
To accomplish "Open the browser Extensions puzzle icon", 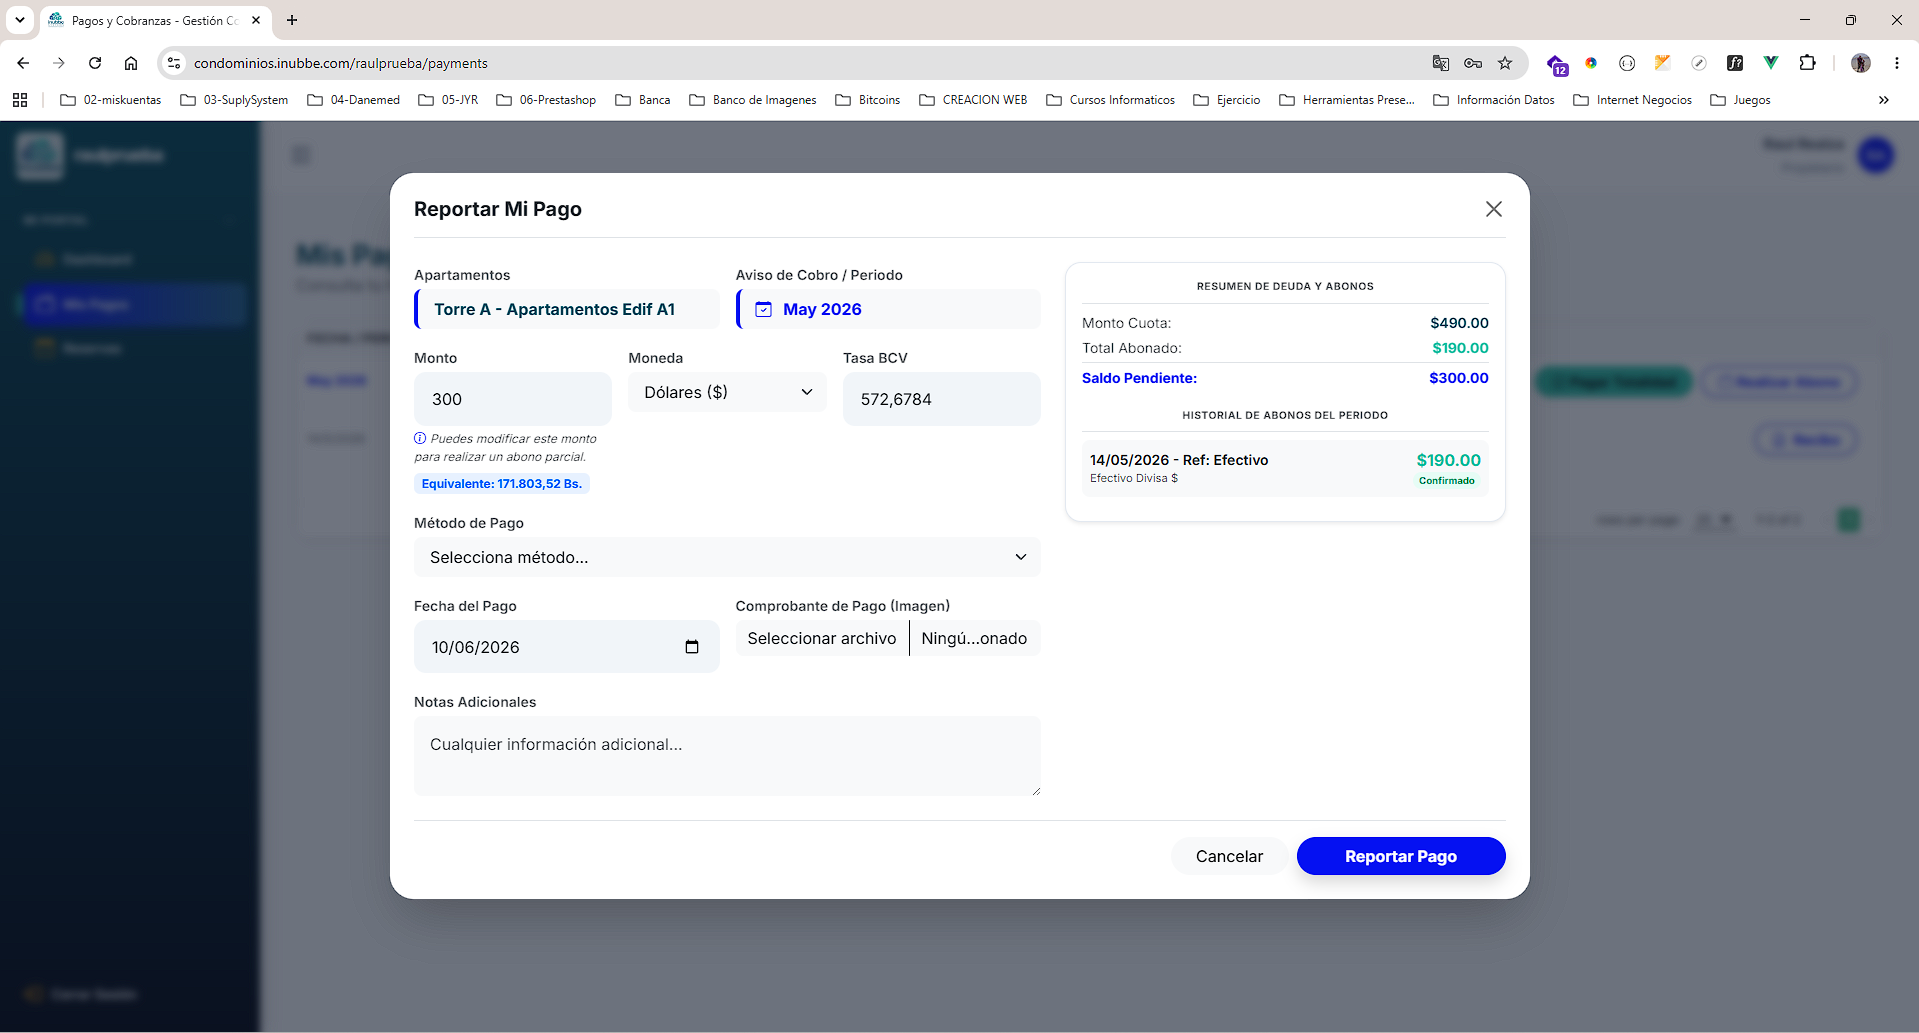I will pyautogui.click(x=1807, y=63).
